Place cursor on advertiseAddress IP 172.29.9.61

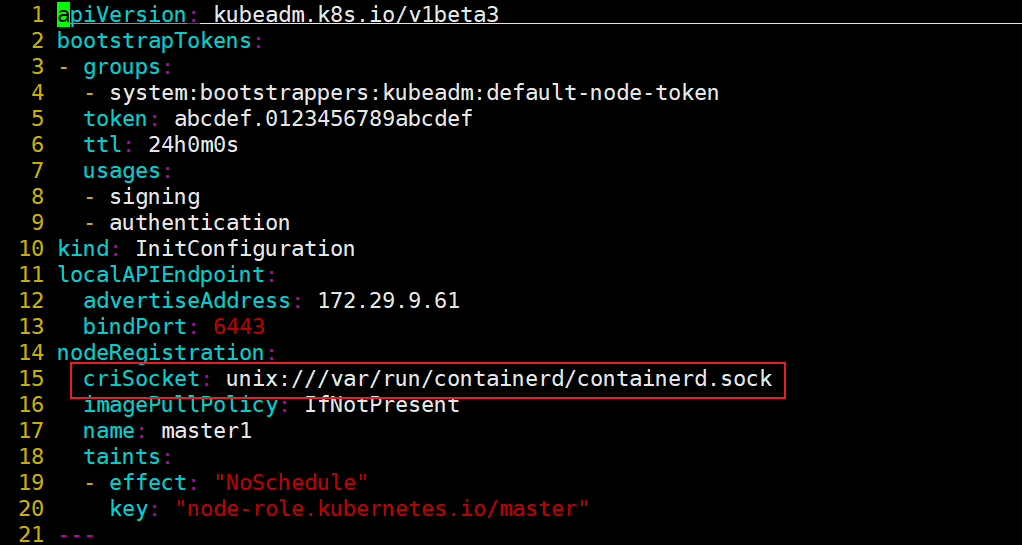(x=388, y=301)
